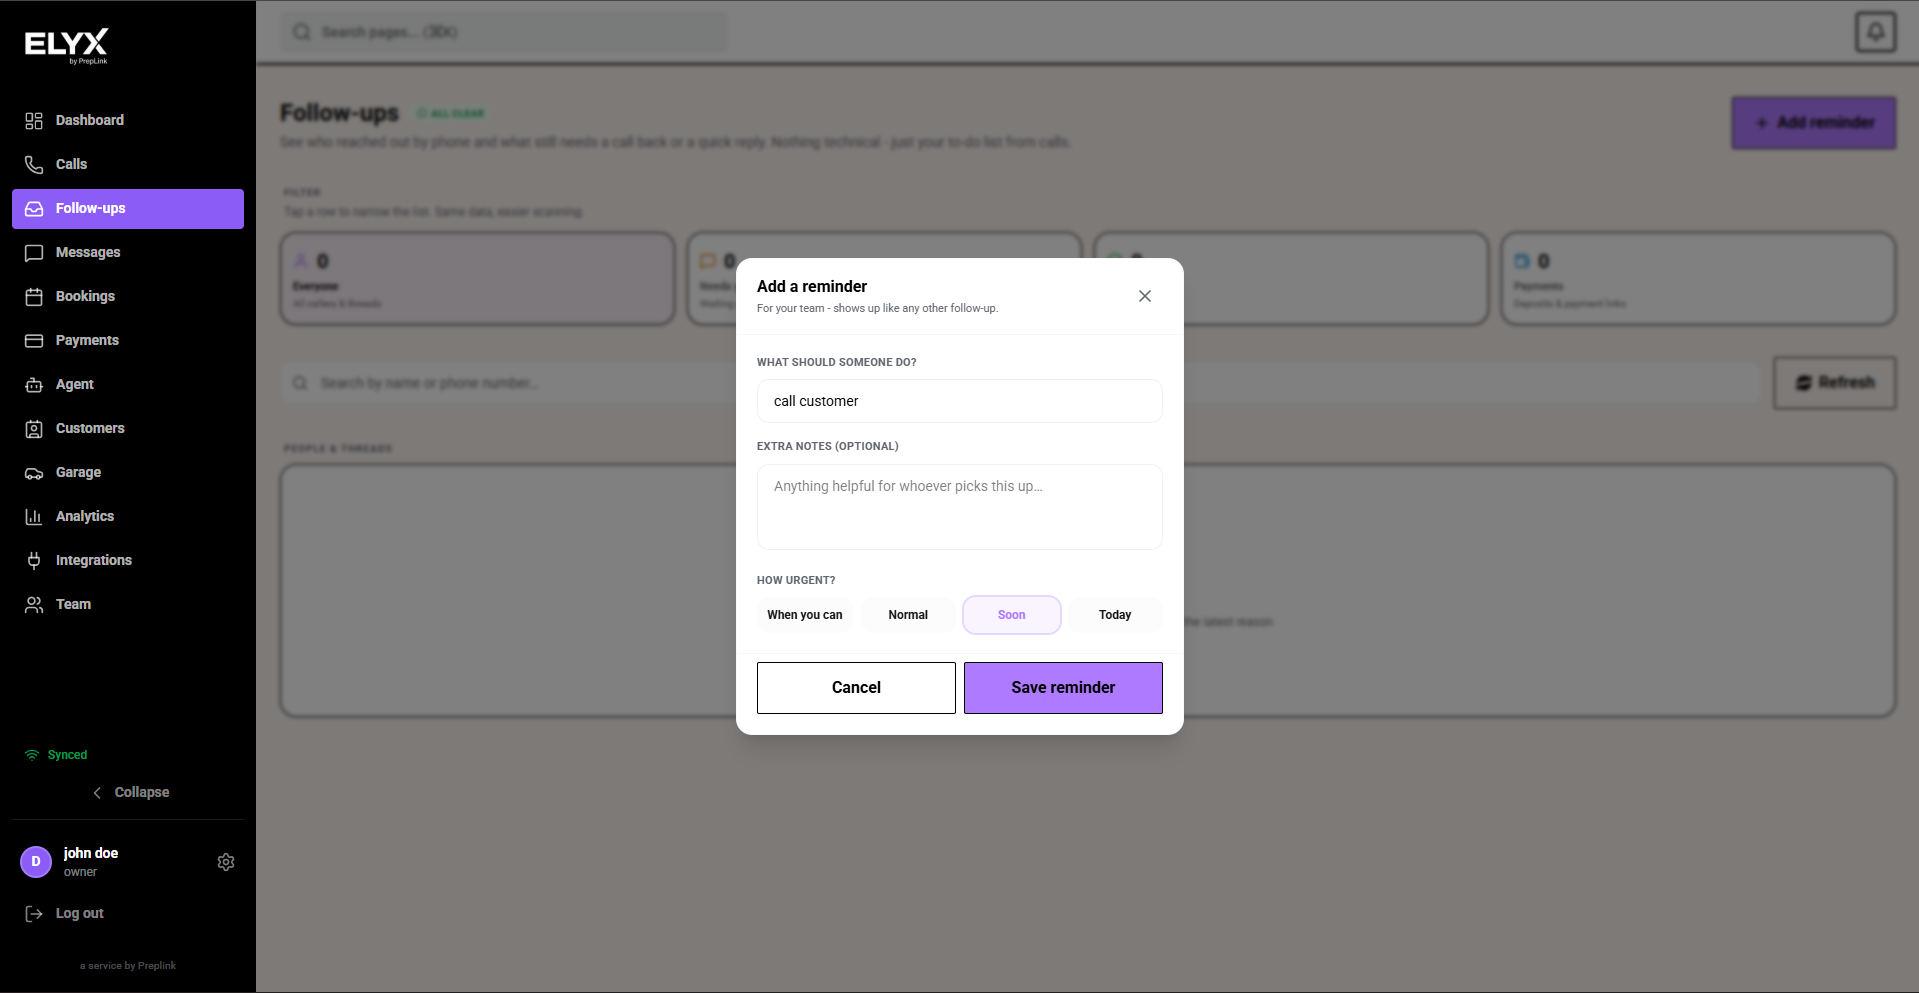Click the Analytics menu label
The height and width of the screenshot is (993, 1919).
tap(85, 517)
